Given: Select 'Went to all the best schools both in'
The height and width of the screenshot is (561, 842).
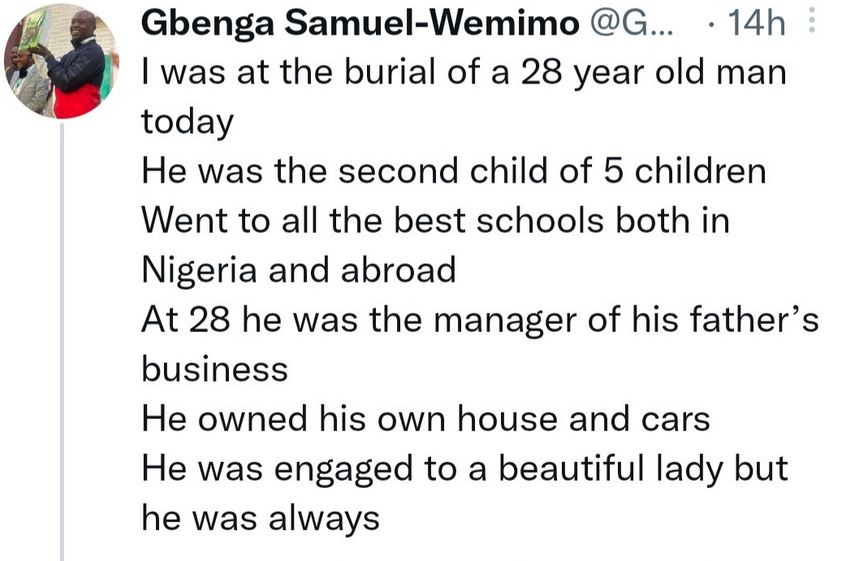Looking at the screenshot, I should [x=435, y=221].
